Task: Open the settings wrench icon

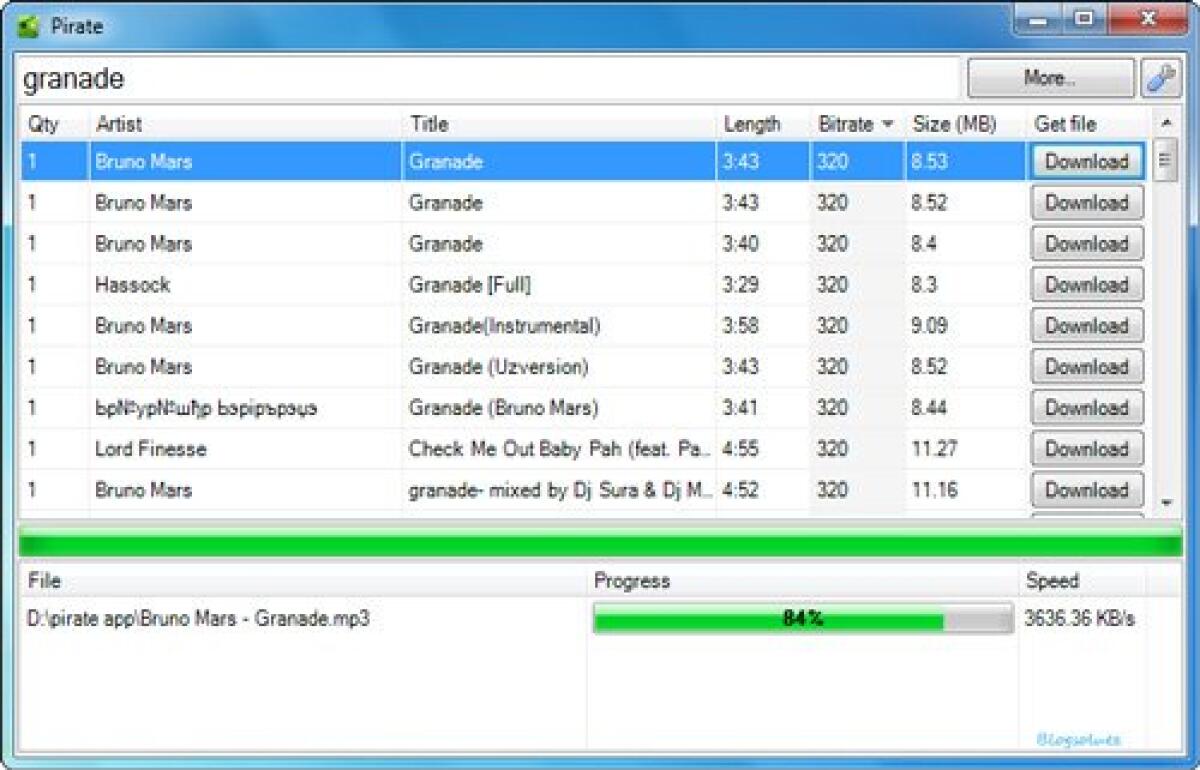Action: pyautogui.click(x=1159, y=77)
